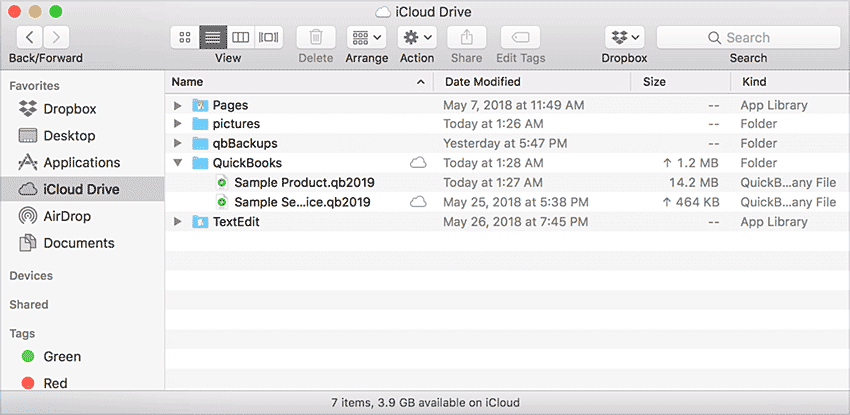Click the Dropbox sidebar icon

(x=28, y=109)
